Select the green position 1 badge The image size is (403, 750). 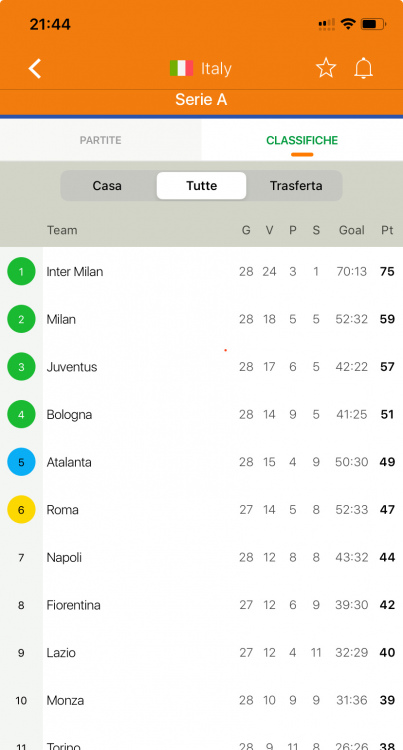pos(21,271)
